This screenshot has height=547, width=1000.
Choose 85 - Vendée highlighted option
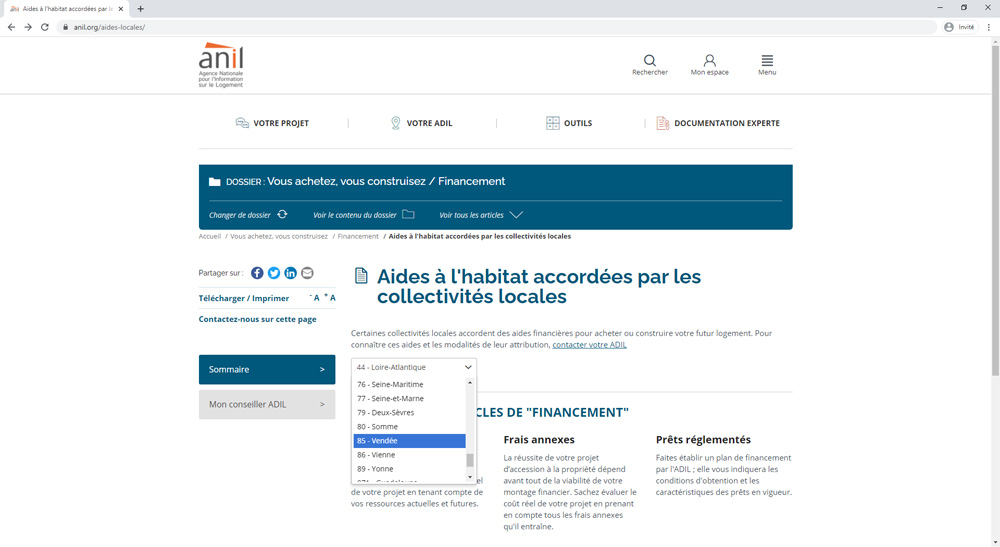pyautogui.click(x=409, y=441)
